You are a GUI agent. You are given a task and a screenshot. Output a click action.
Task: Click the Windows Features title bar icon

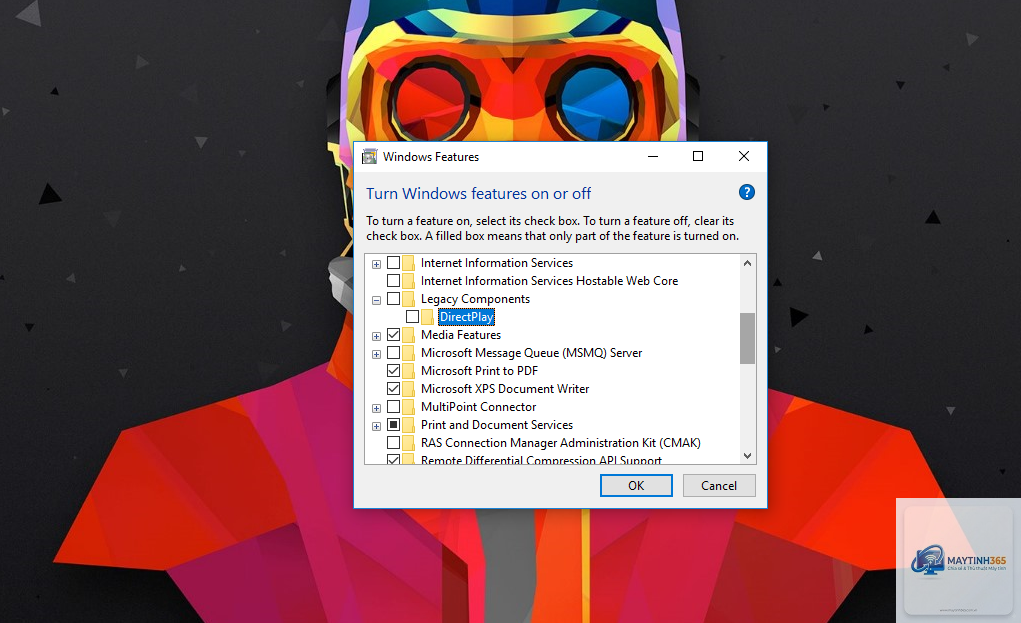click(370, 156)
